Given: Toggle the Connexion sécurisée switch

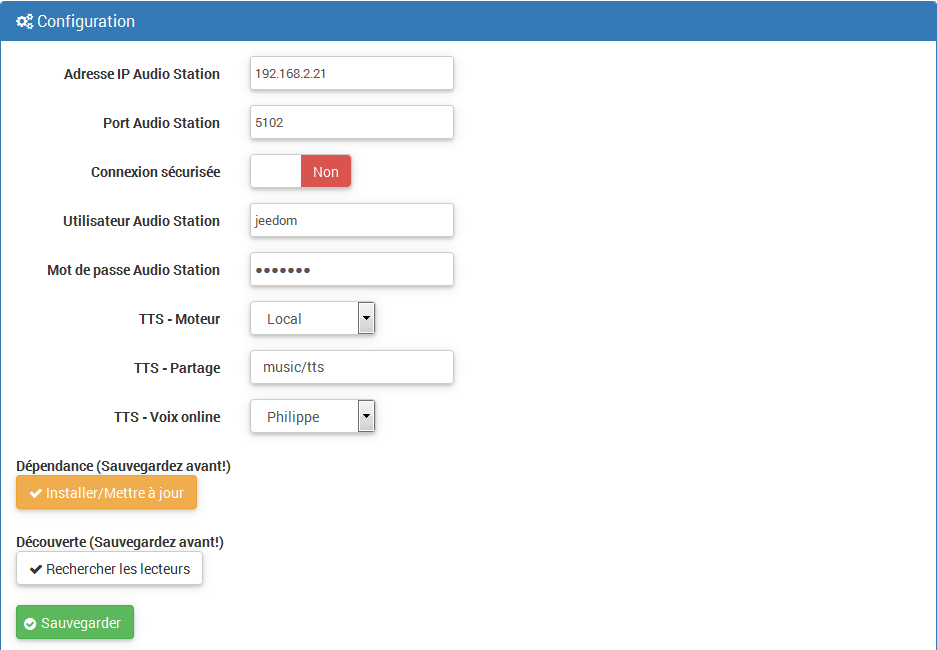Looking at the screenshot, I should [301, 171].
